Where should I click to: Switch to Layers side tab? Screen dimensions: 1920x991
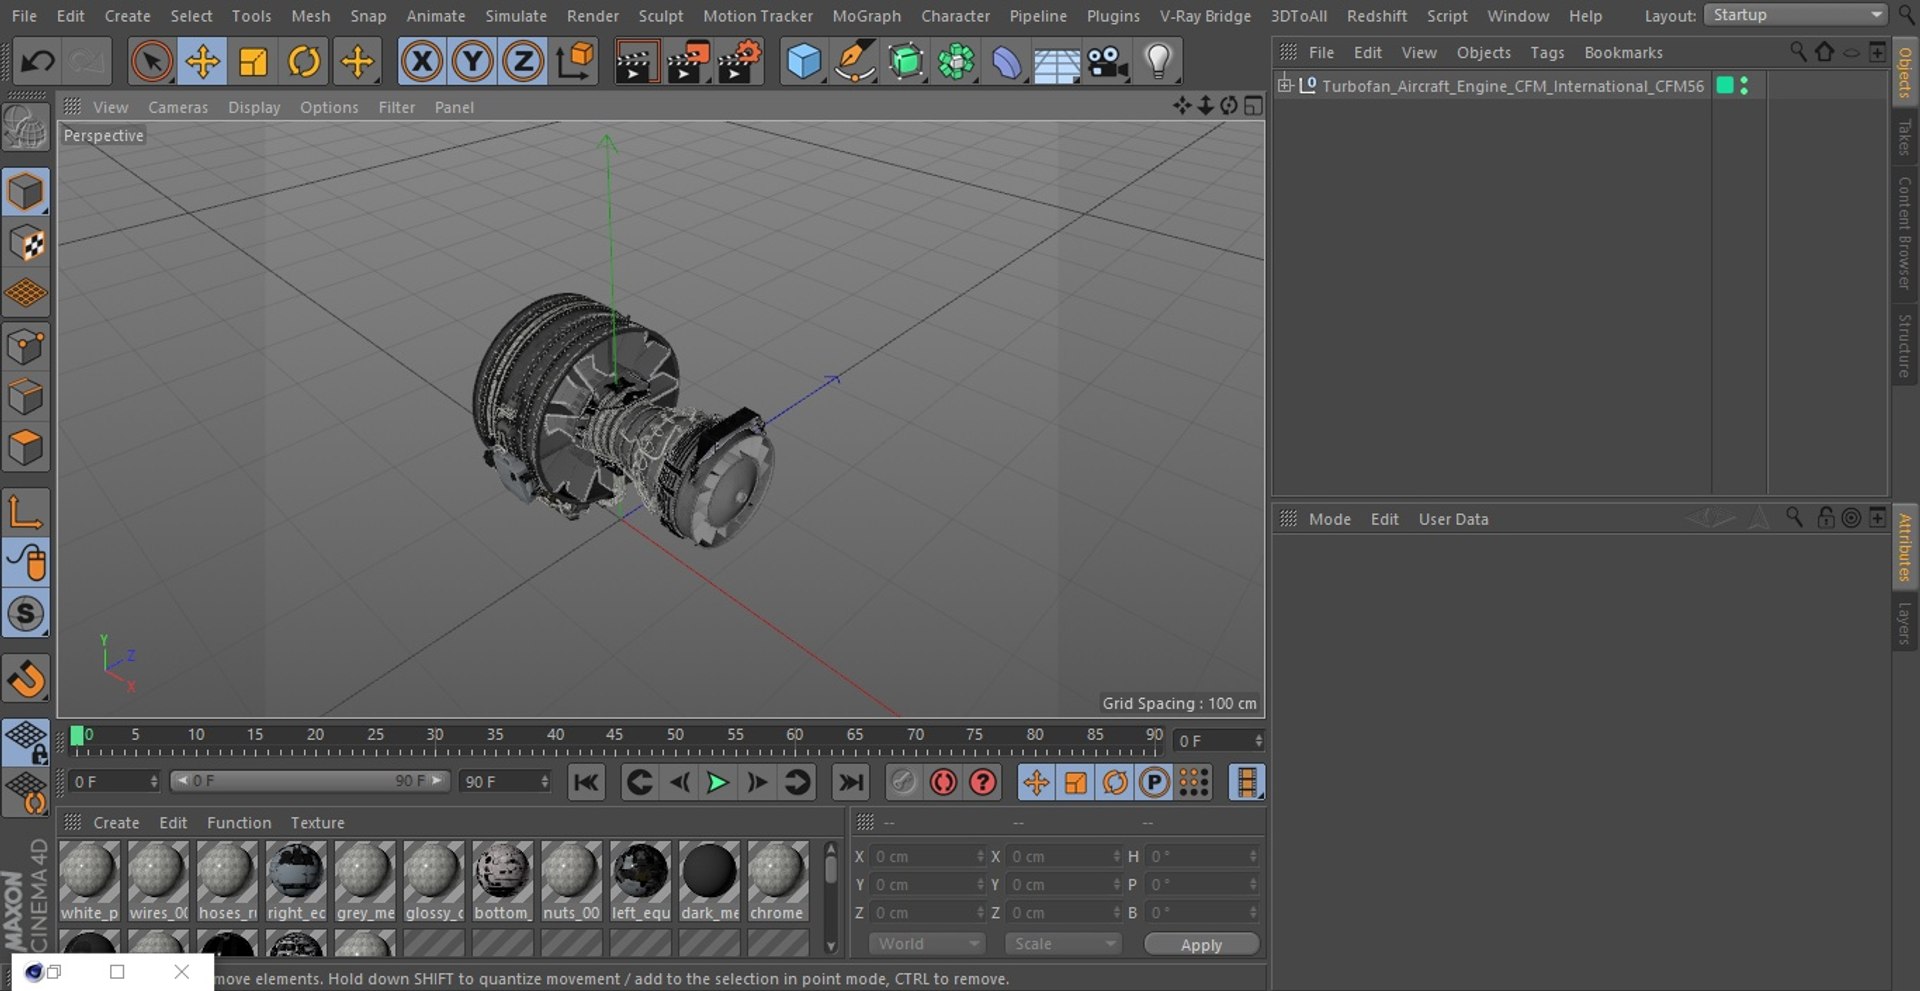[x=1904, y=623]
